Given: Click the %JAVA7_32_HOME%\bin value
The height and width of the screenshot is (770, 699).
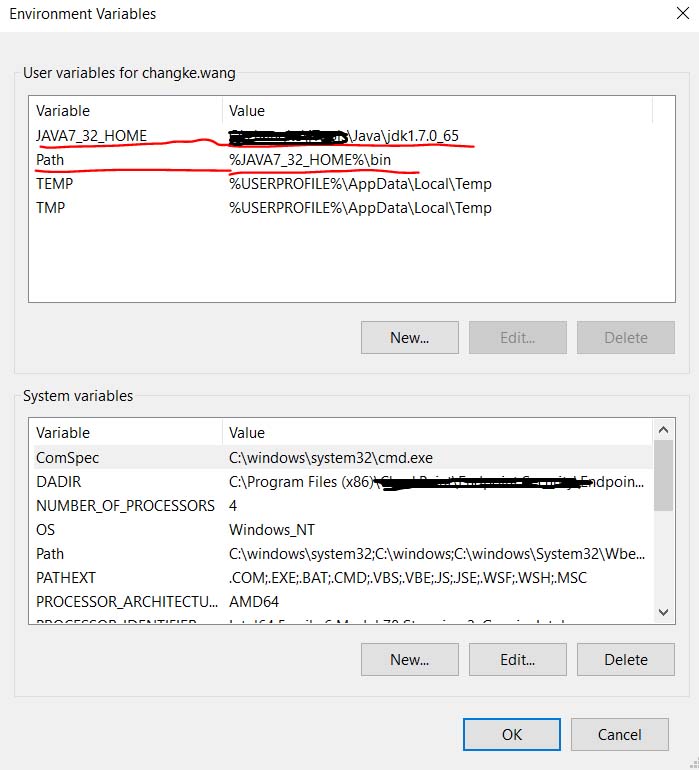Looking at the screenshot, I should [310, 160].
